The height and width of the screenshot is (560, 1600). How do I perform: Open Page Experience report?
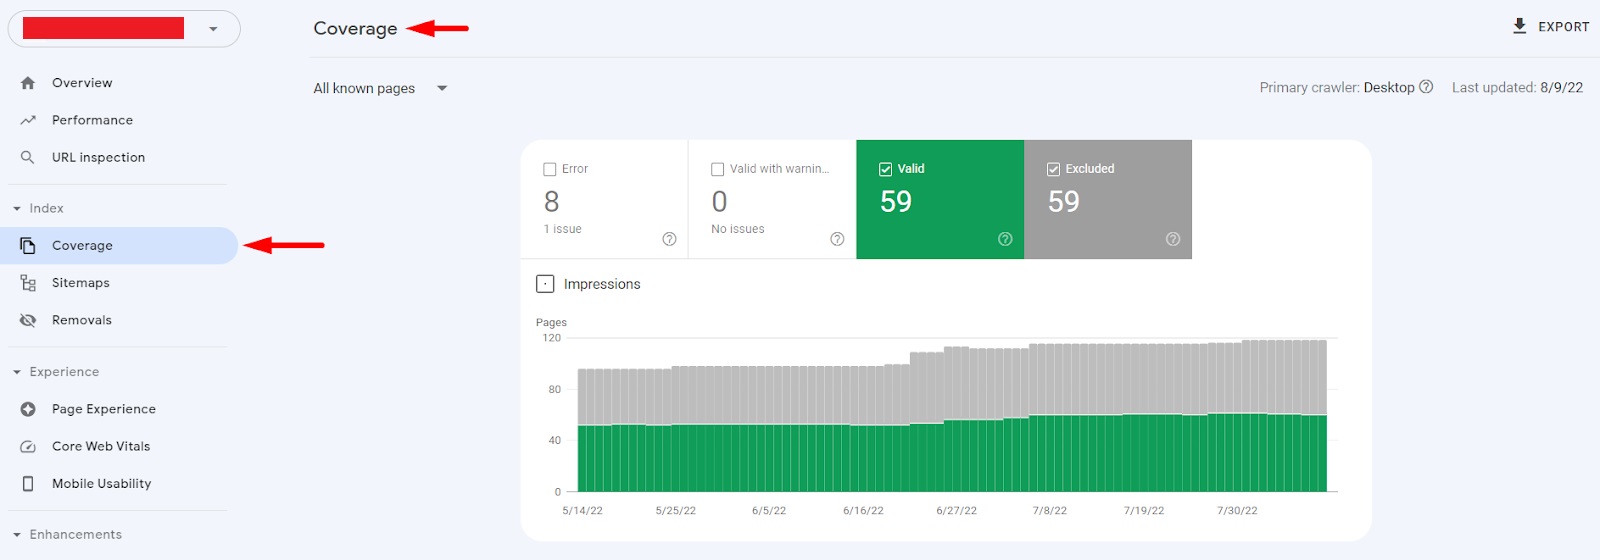(103, 409)
